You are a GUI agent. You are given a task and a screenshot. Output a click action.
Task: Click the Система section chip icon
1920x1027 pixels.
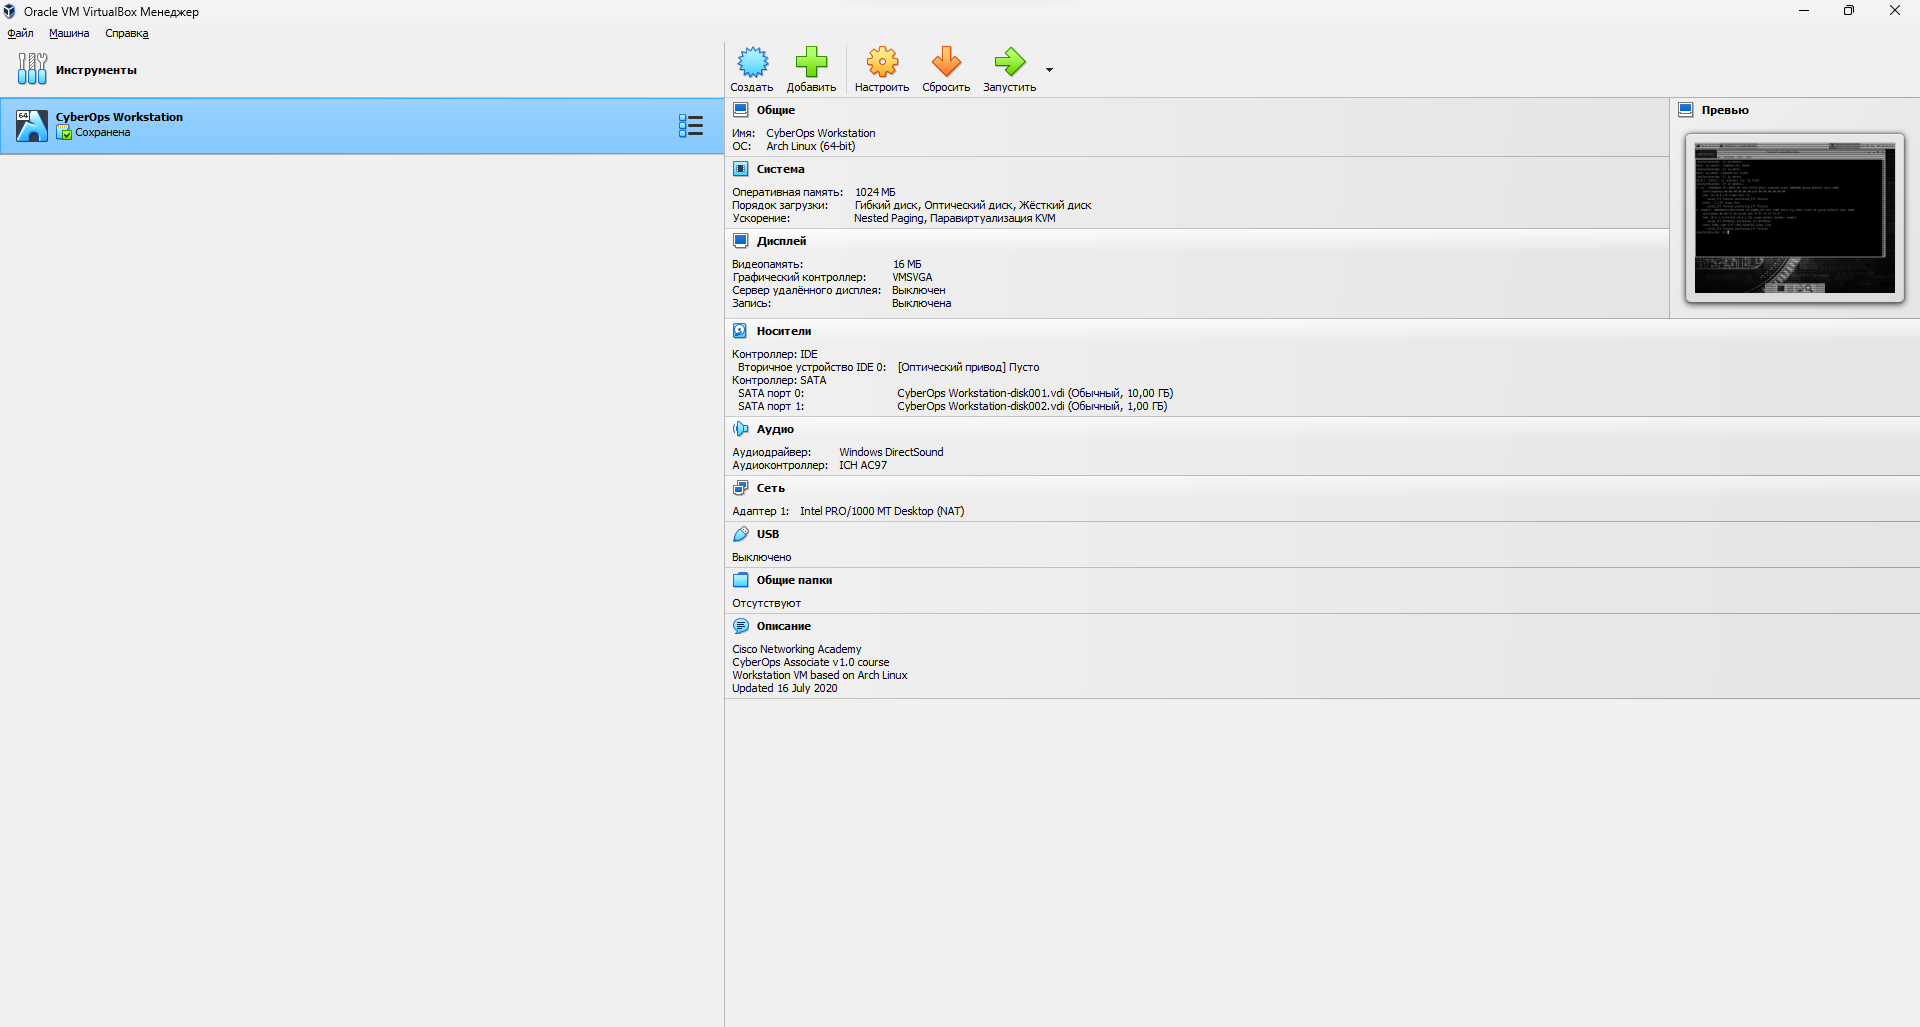click(740, 169)
